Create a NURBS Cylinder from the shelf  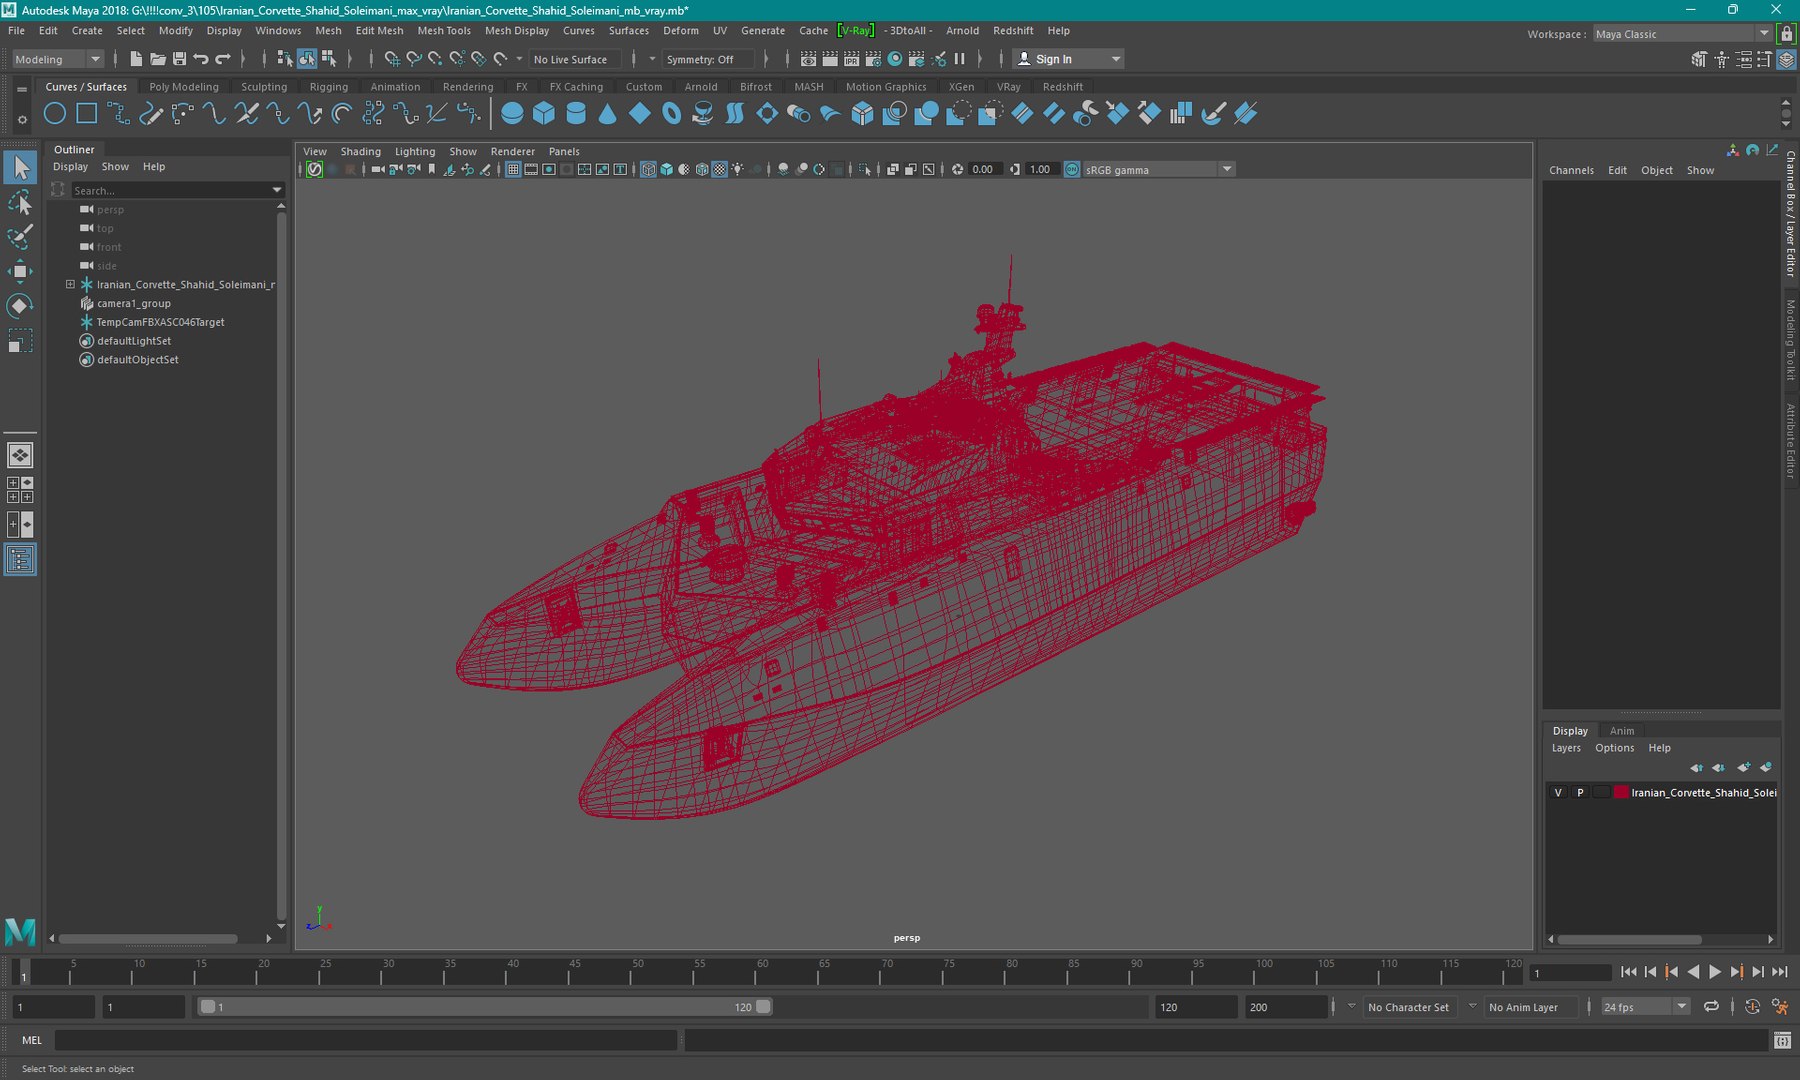576,114
